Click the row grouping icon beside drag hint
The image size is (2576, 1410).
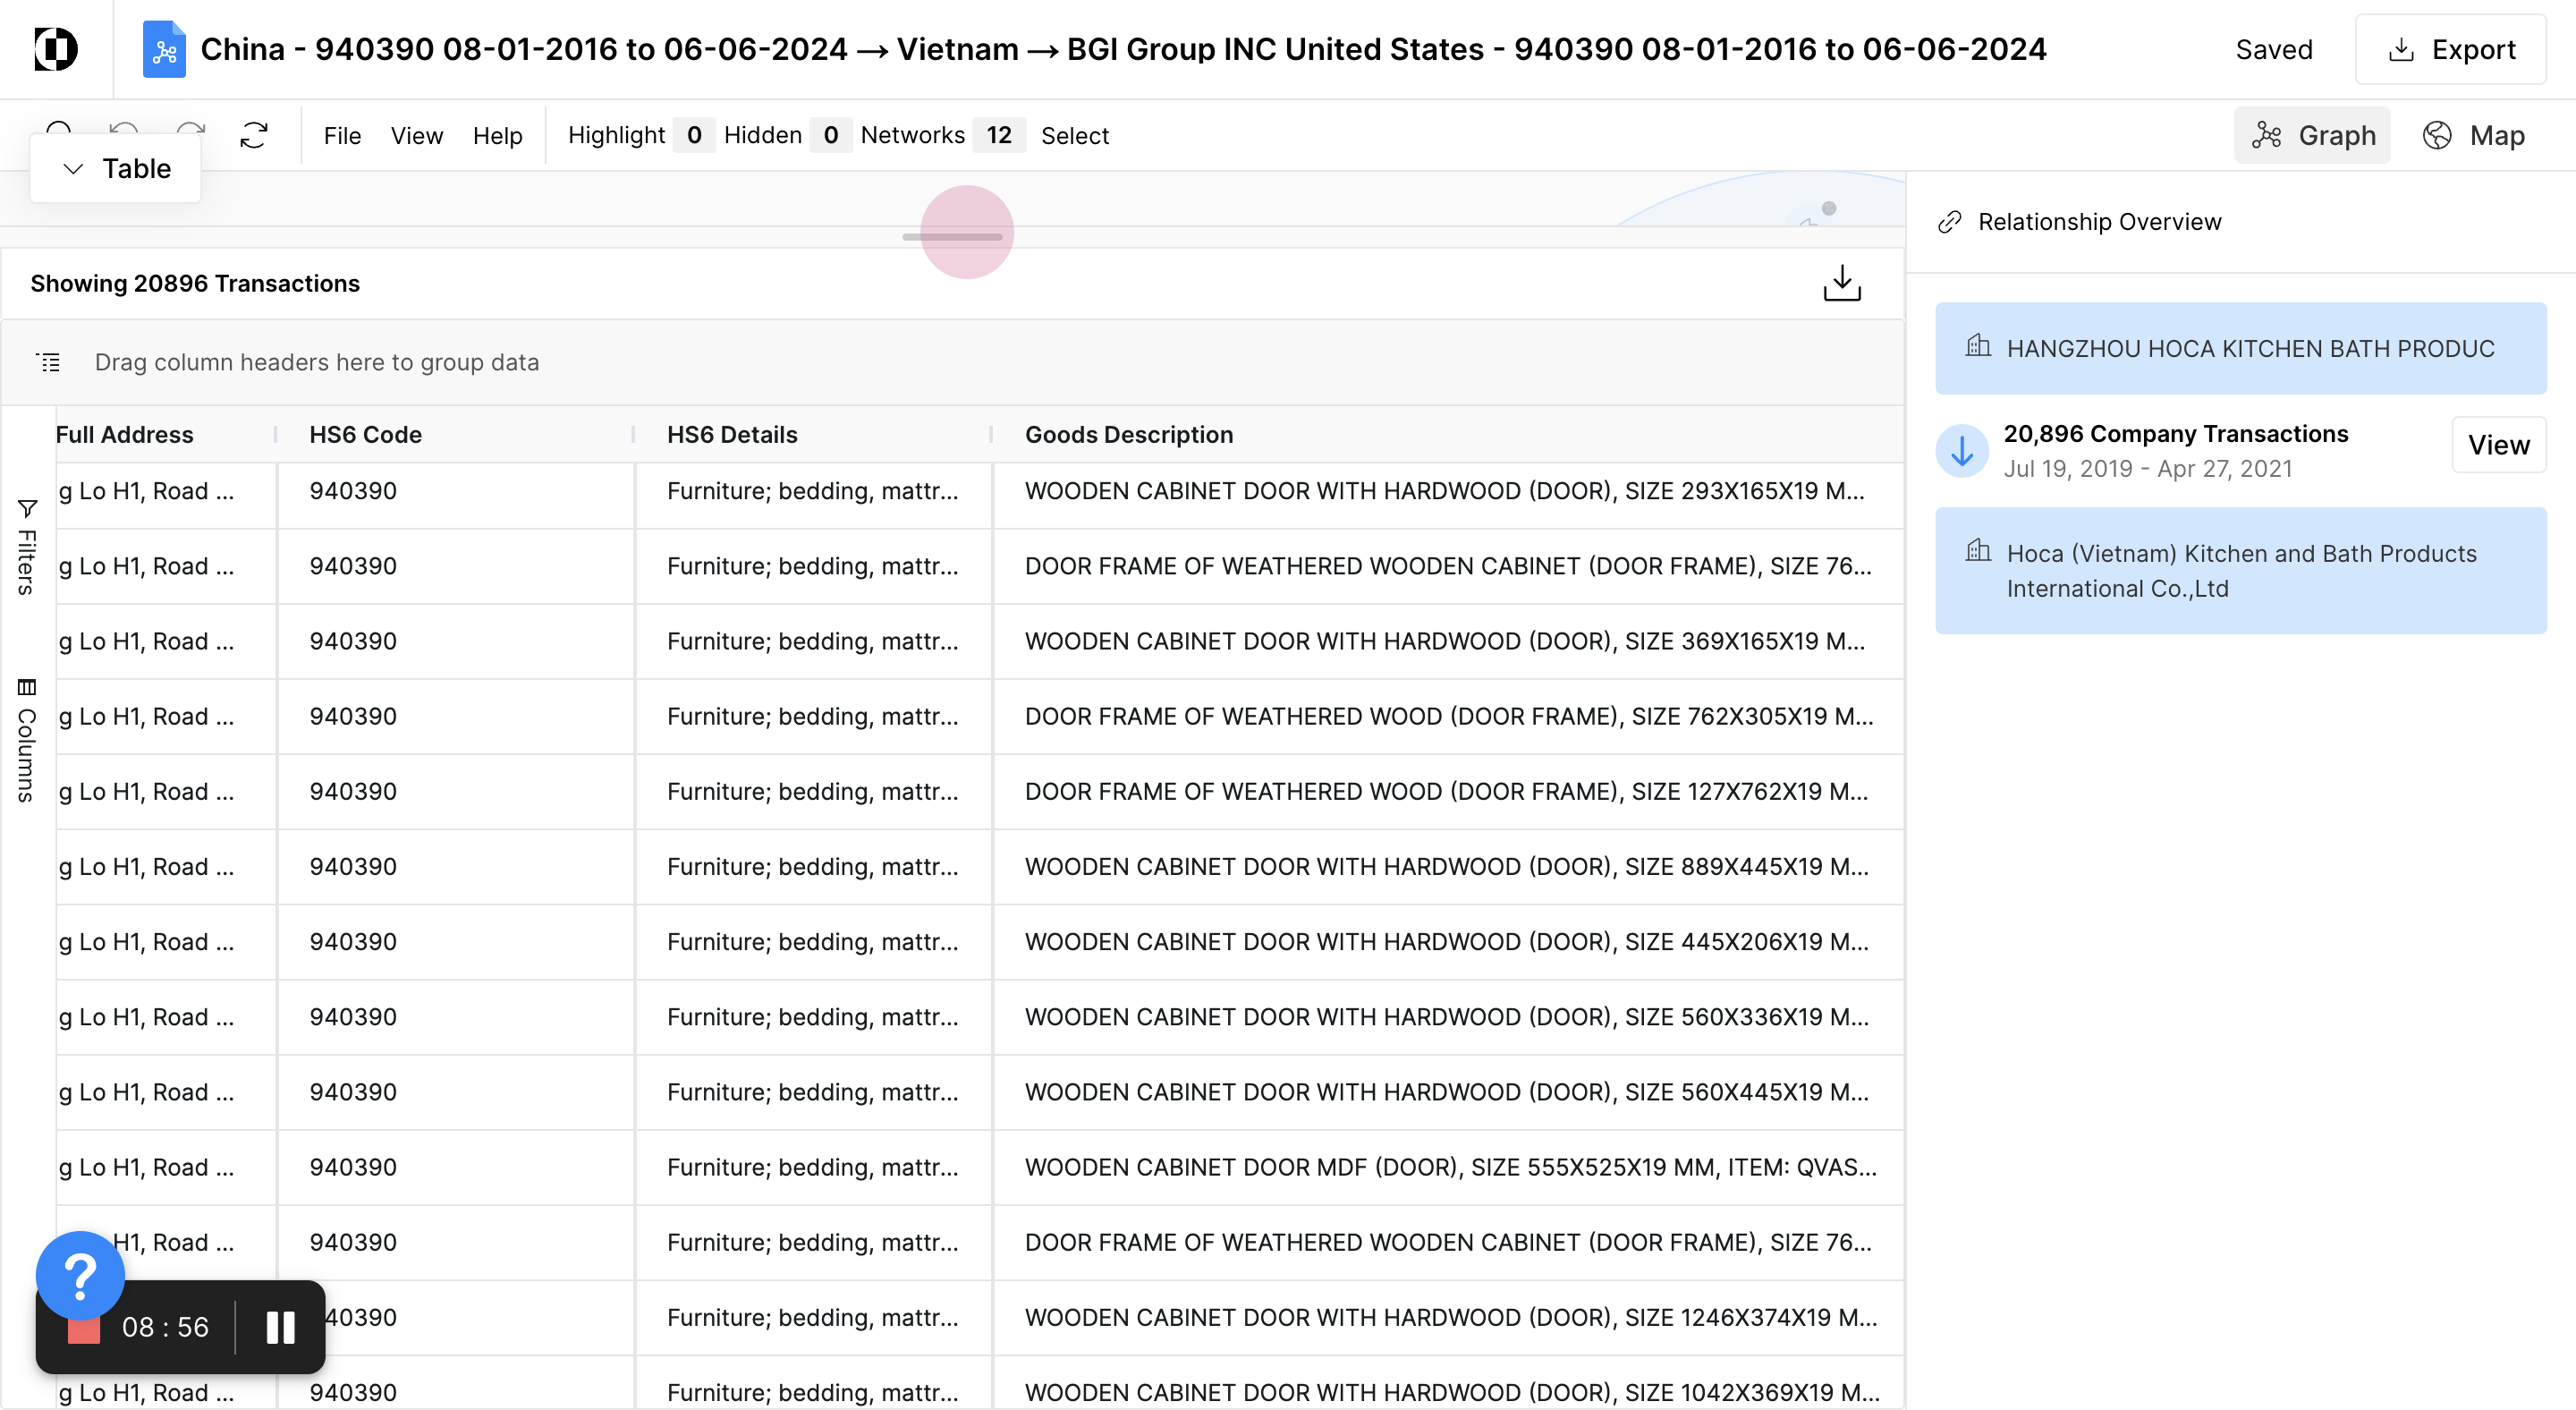pyautogui.click(x=48, y=362)
